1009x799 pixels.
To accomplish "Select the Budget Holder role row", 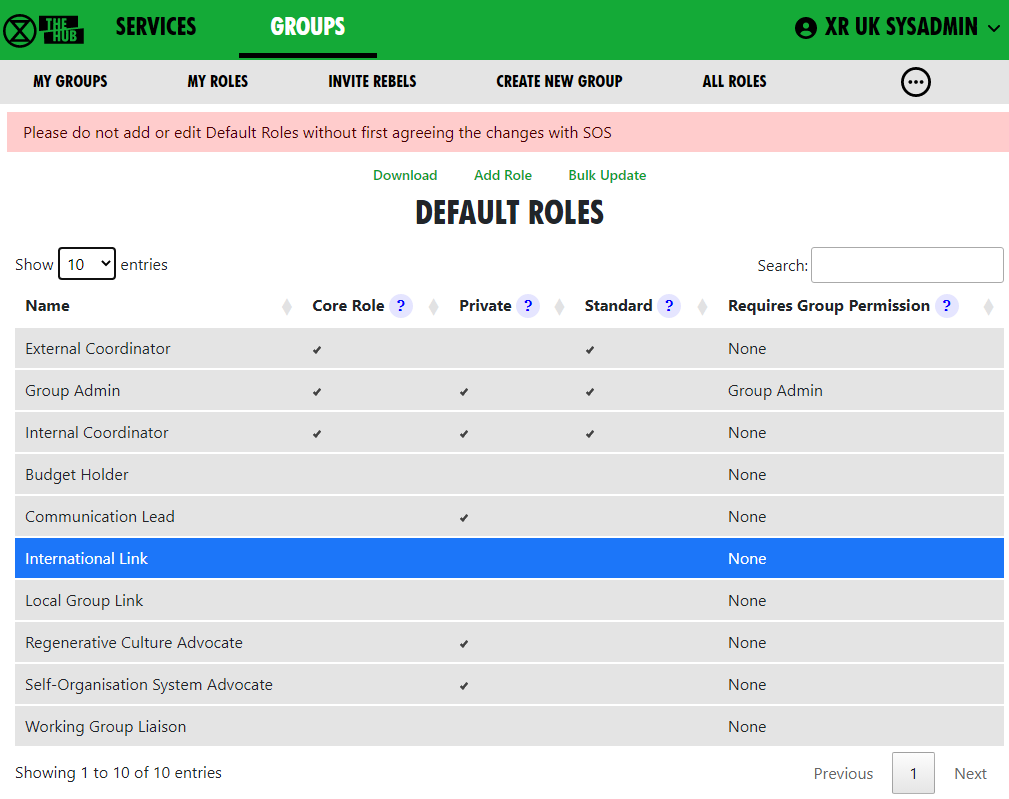I will tap(509, 475).
